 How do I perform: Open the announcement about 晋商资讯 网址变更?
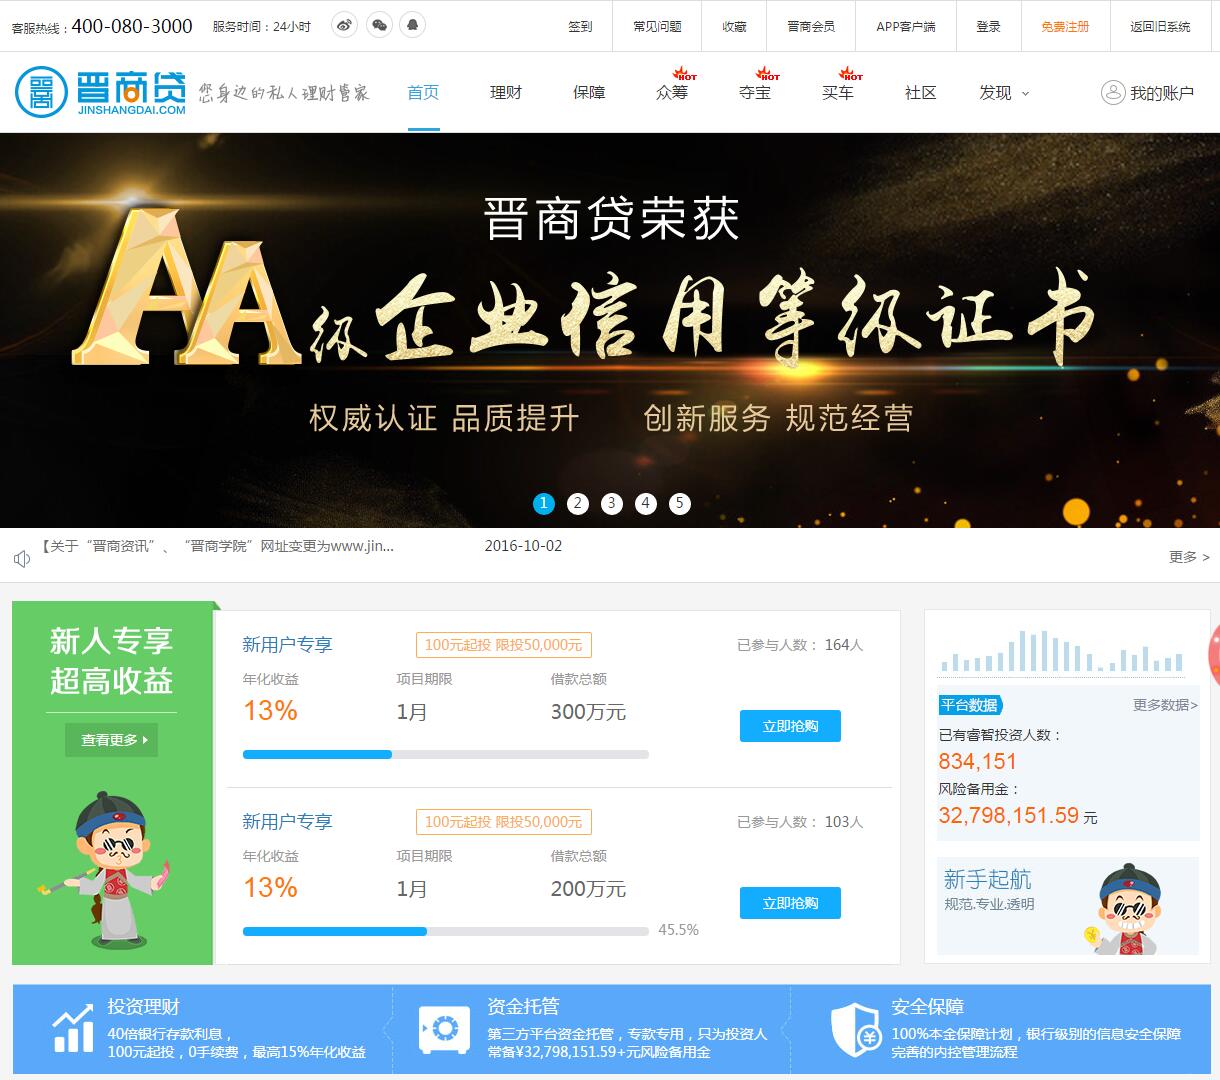[217, 546]
